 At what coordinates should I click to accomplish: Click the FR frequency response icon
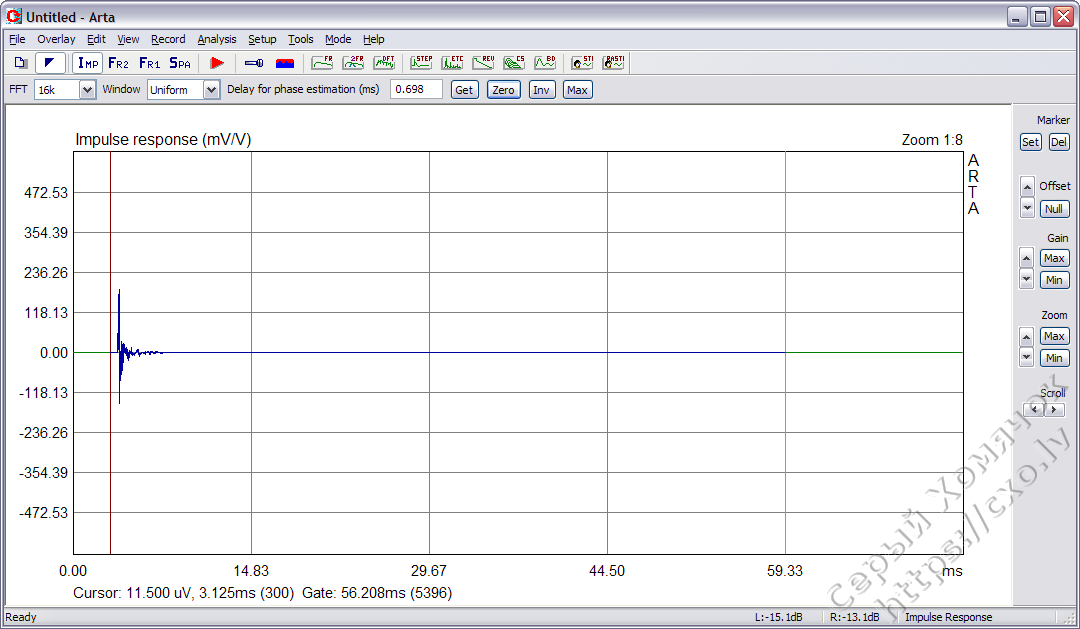click(x=322, y=63)
